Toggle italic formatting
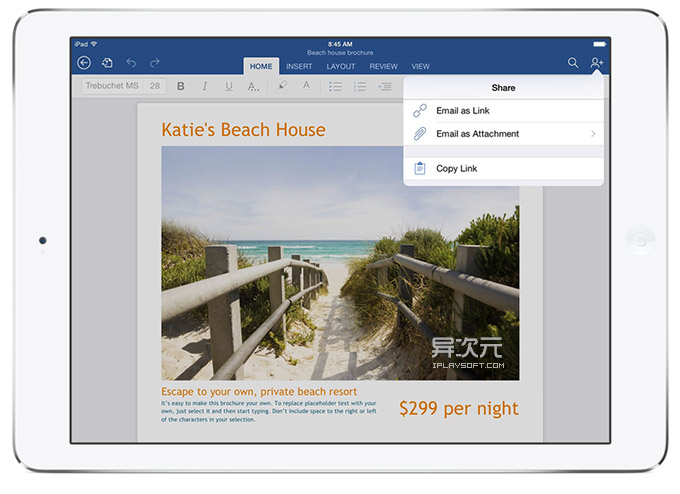The height and width of the screenshot is (494, 680). tap(205, 87)
